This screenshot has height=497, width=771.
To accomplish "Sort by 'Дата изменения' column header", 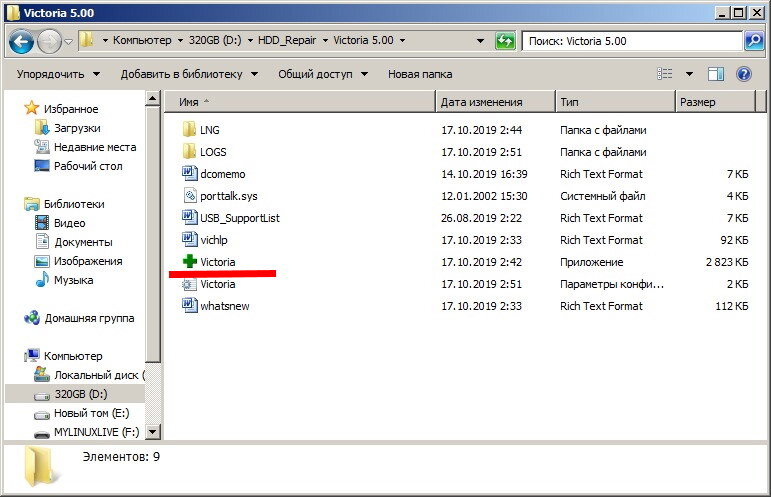I will 495,102.
